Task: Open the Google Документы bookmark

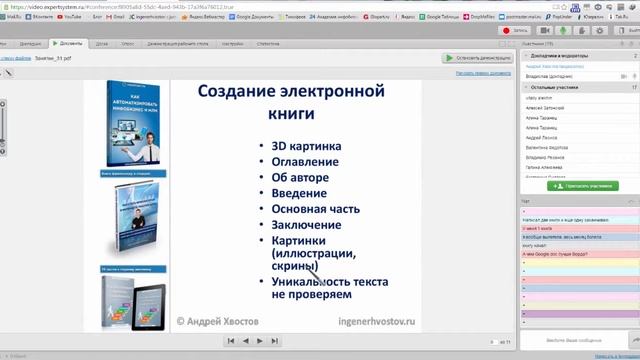Action: click(251, 17)
